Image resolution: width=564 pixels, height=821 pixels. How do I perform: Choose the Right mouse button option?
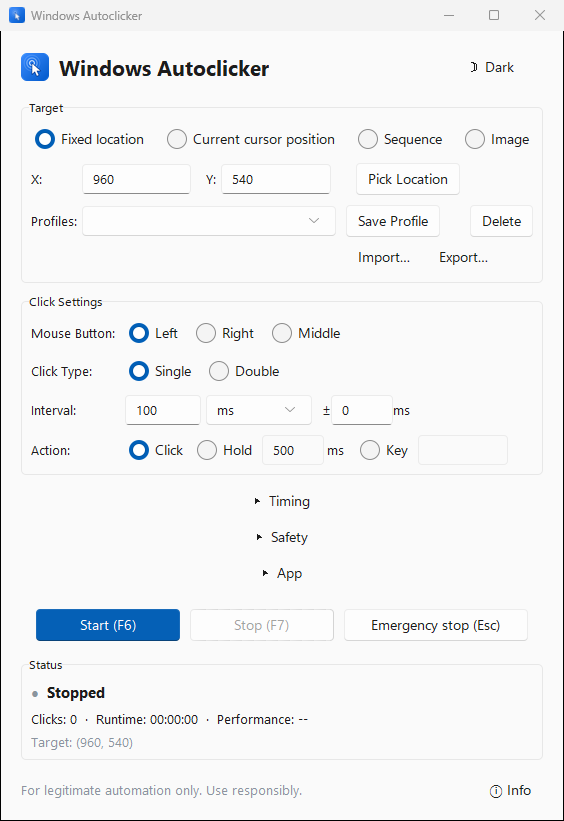[x=225, y=334]
